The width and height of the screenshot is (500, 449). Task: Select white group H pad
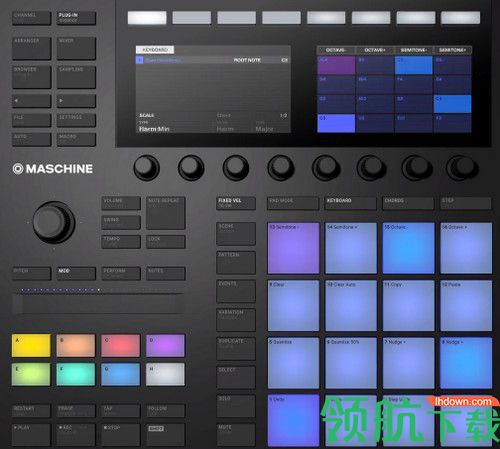pyautogui.click(x=165, y=374)
